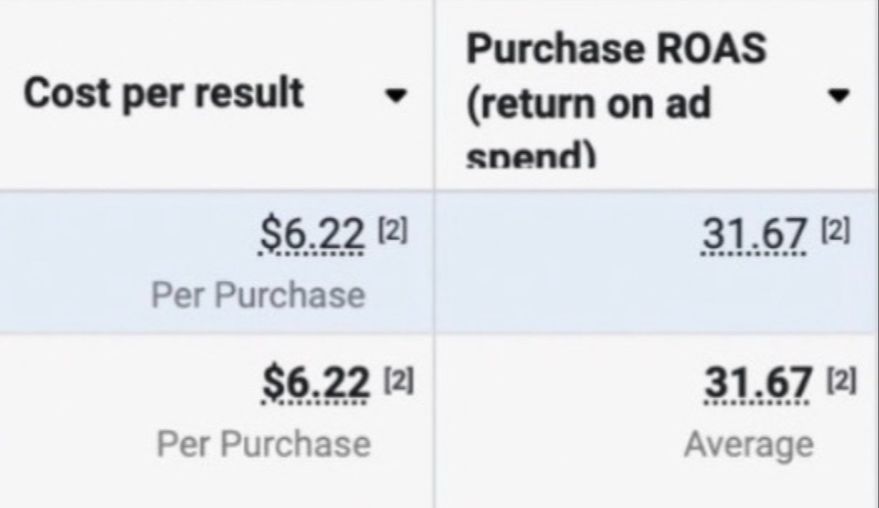Viewport: 879px width, 508px height.
Task: Open footnote [2] beside bold 31.67 total
Action: pos(841,381)
